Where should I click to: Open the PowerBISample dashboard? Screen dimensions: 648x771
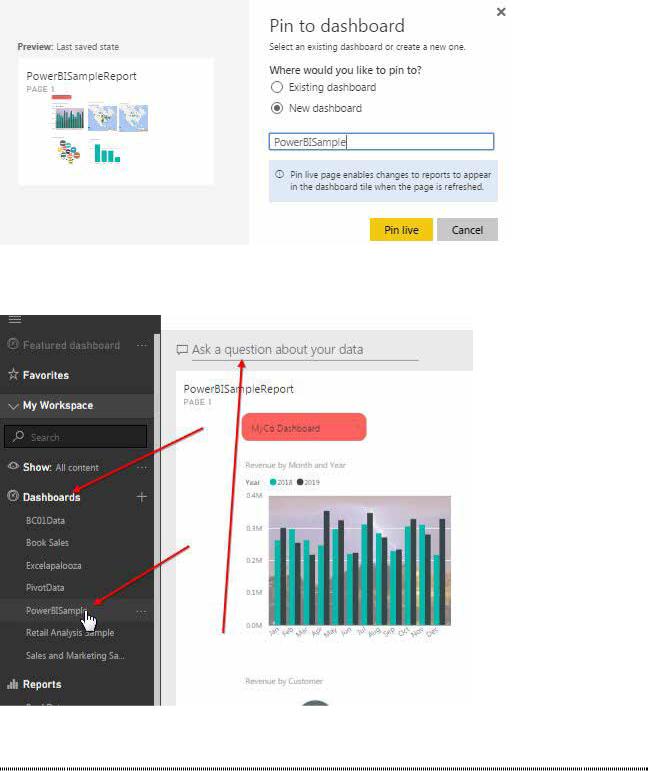57,610
